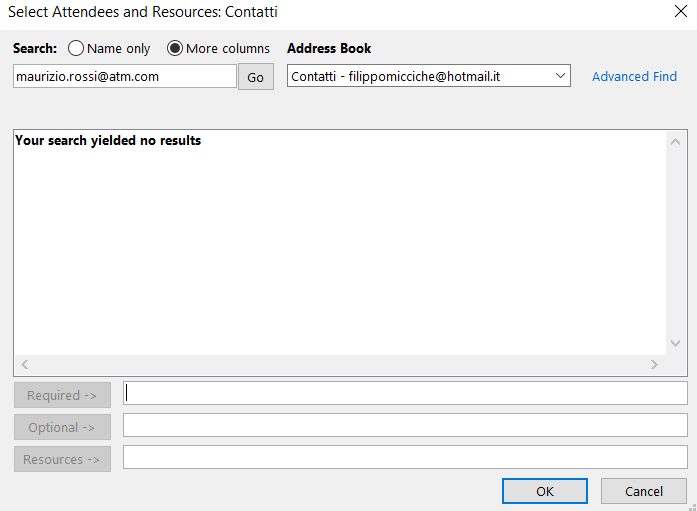Click the 'Your search yielded no results' message
697x511 pixels.
click(x=108, y=140)
